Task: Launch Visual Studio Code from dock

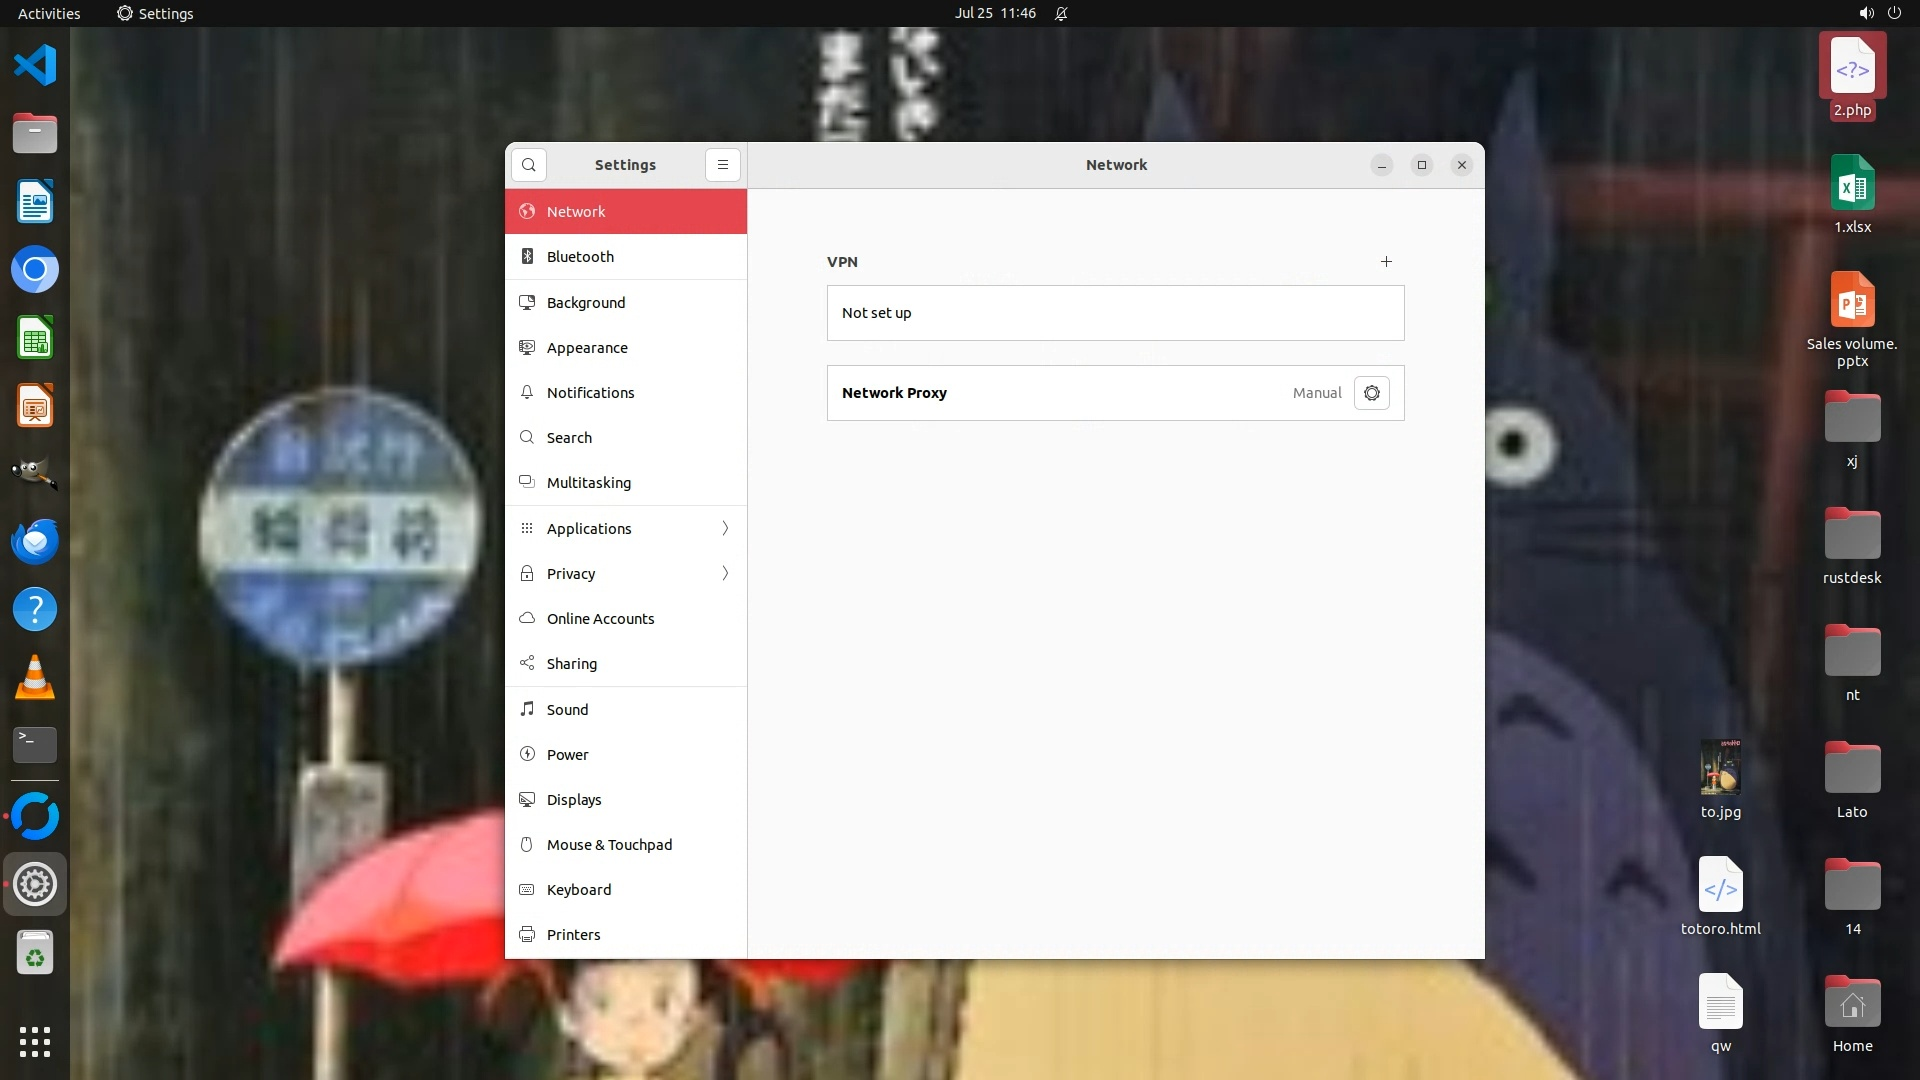Action: click(35, 66)
